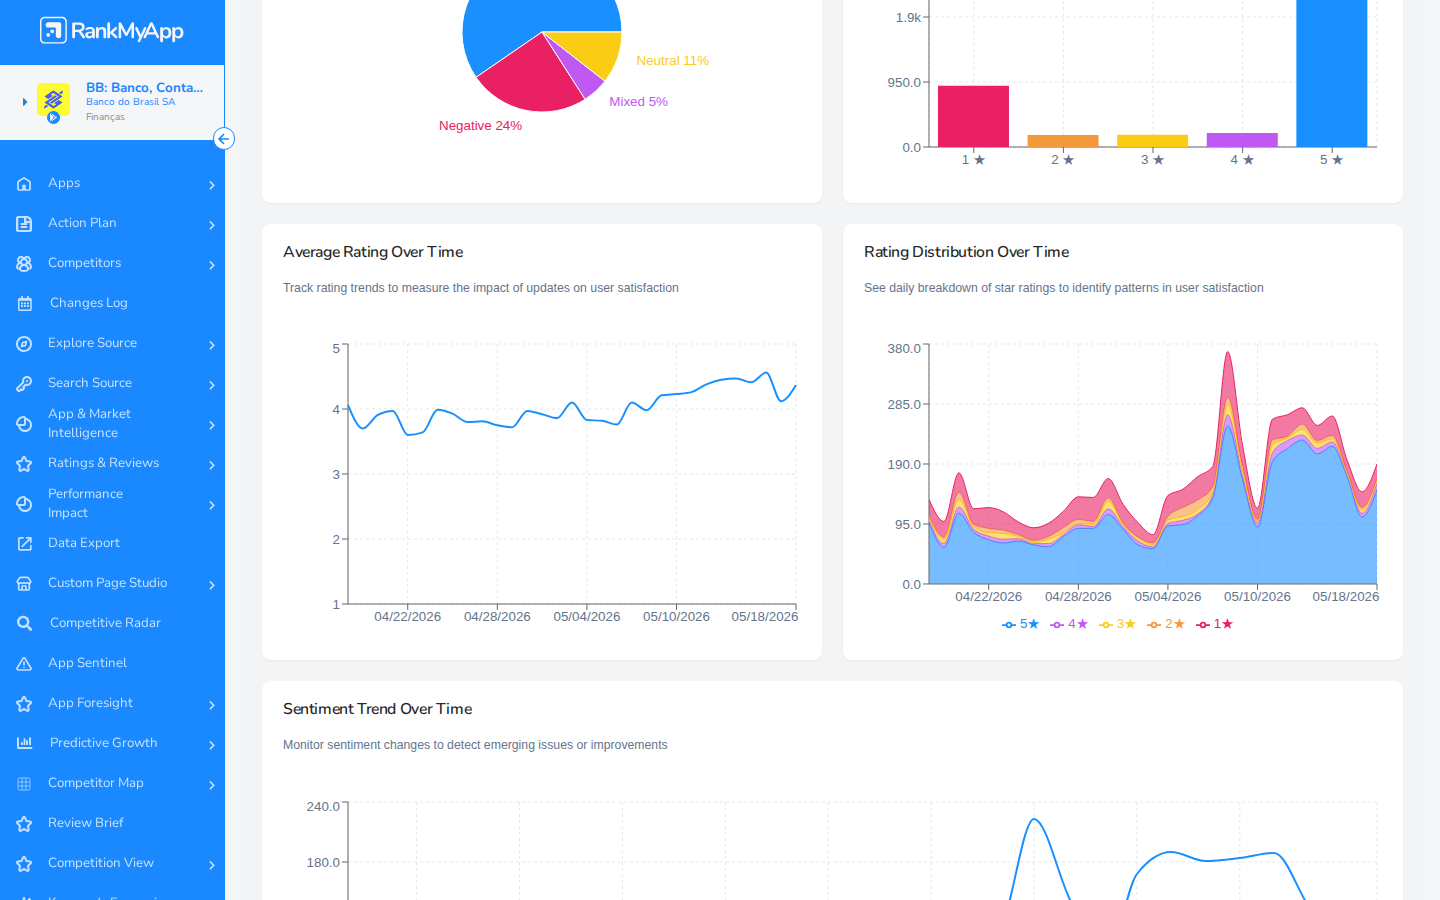1440x900 pixels.
Task: Click the Competitors icon
Action: tap(24, 264)
